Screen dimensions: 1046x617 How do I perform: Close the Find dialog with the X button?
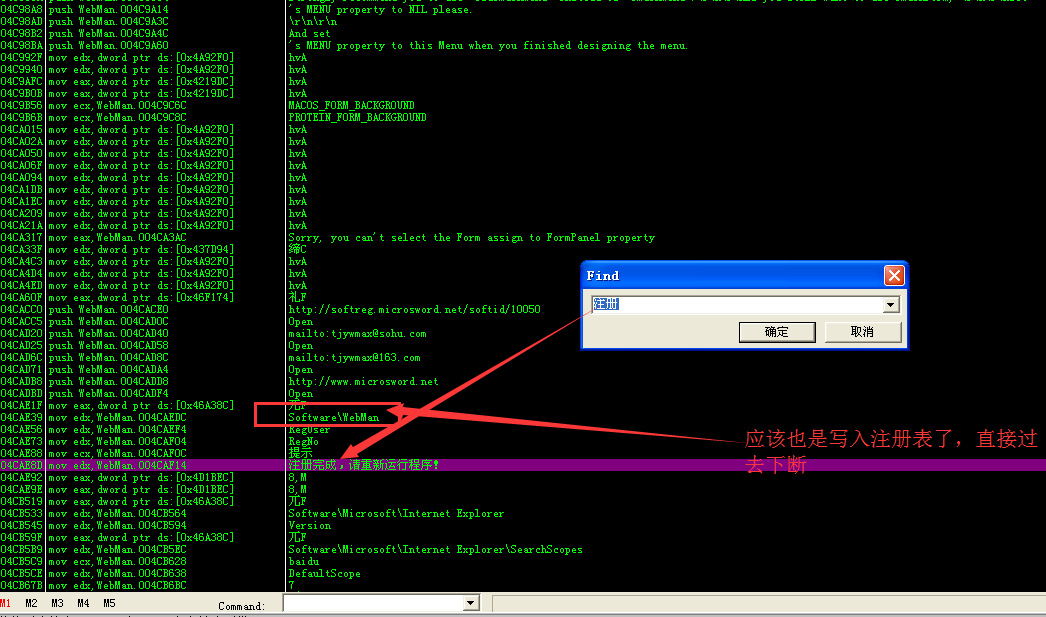[893, 276]
